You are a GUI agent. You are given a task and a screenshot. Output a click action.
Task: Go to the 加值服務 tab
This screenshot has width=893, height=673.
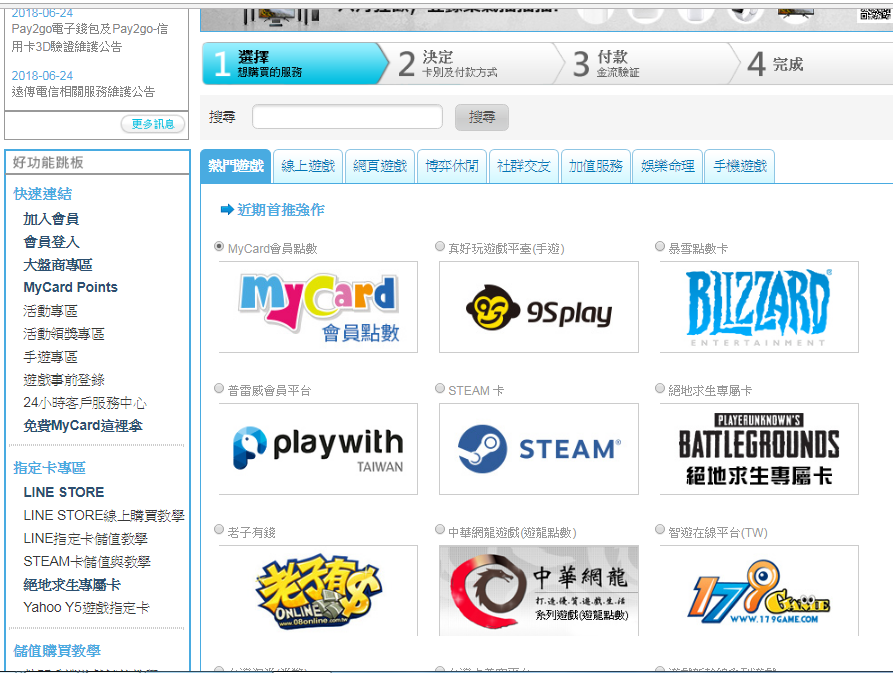tap(596, 166)
